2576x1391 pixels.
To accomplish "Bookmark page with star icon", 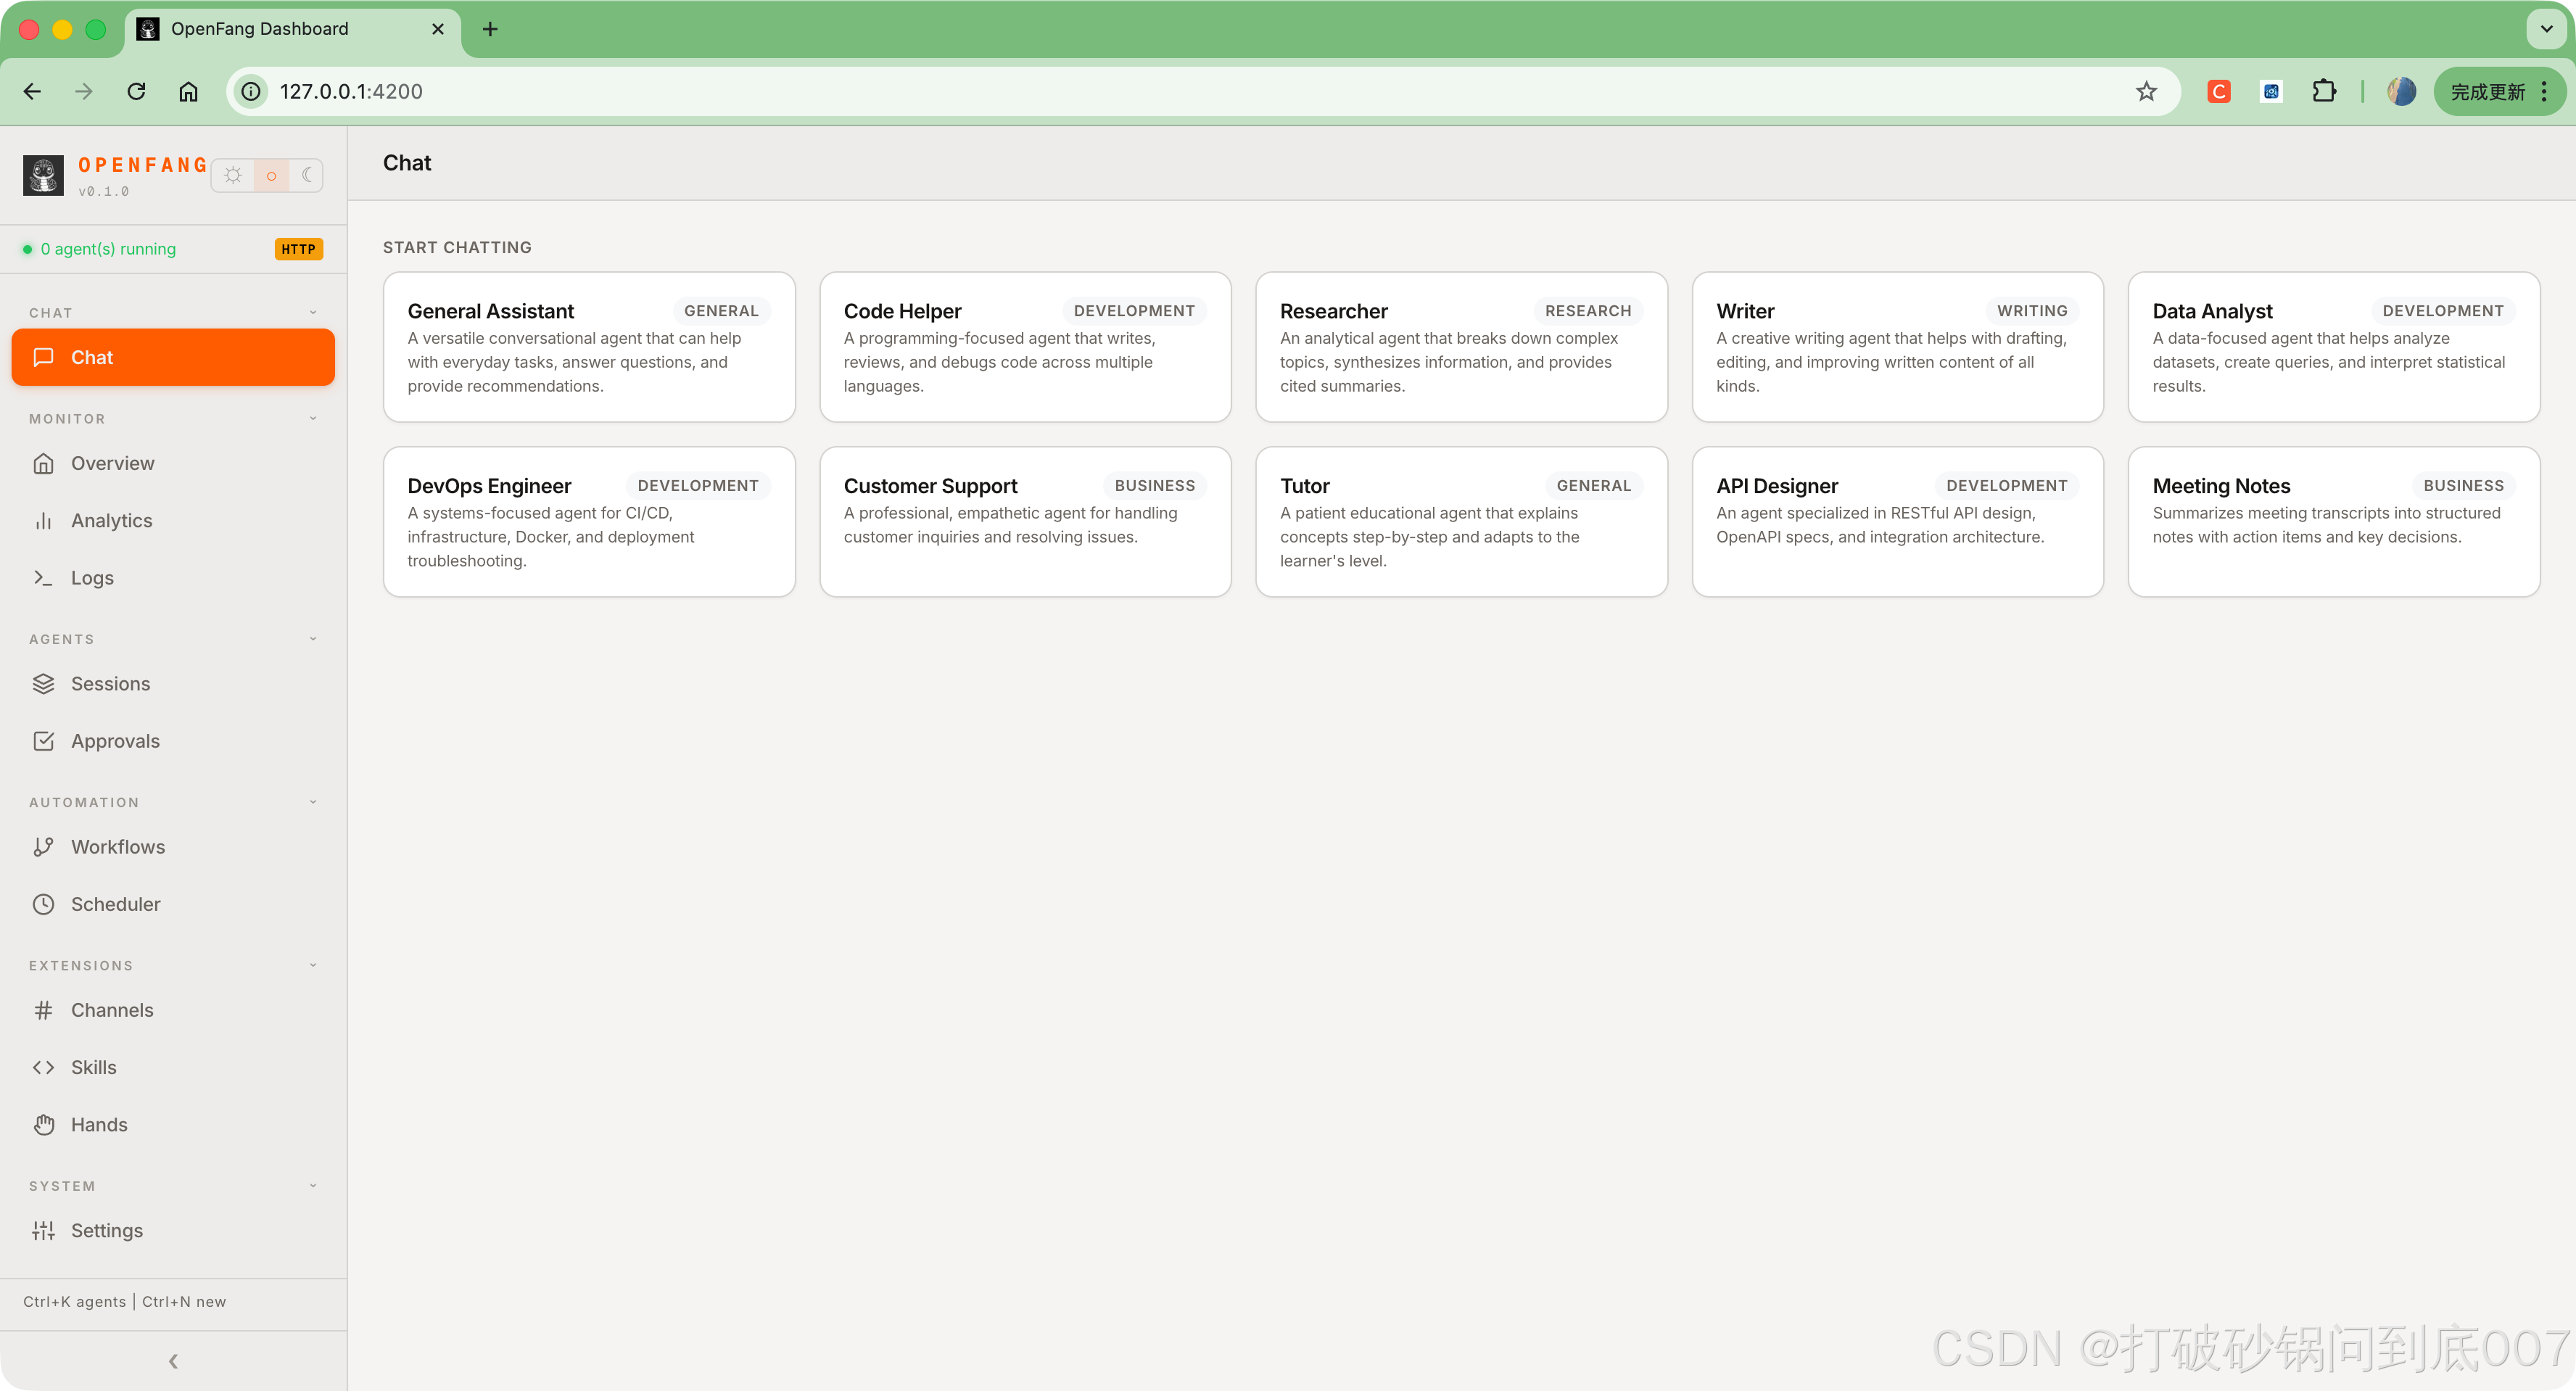I will [x=2146, y=91].
